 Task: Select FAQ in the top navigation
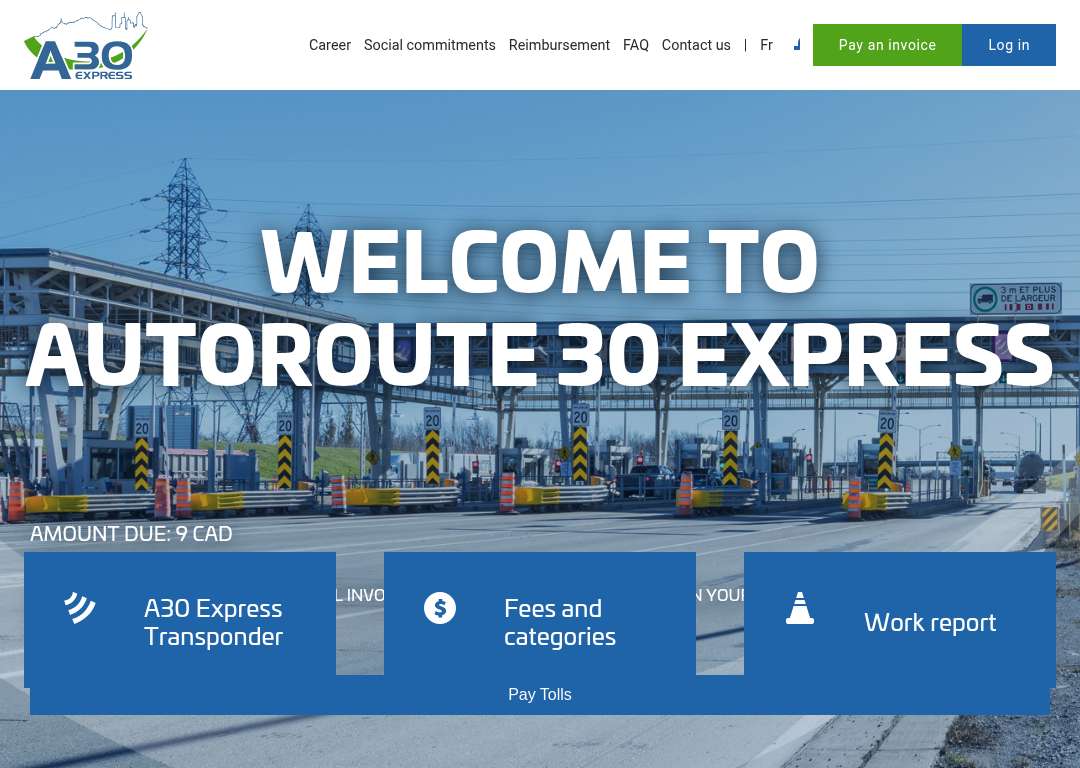[636, 45]
